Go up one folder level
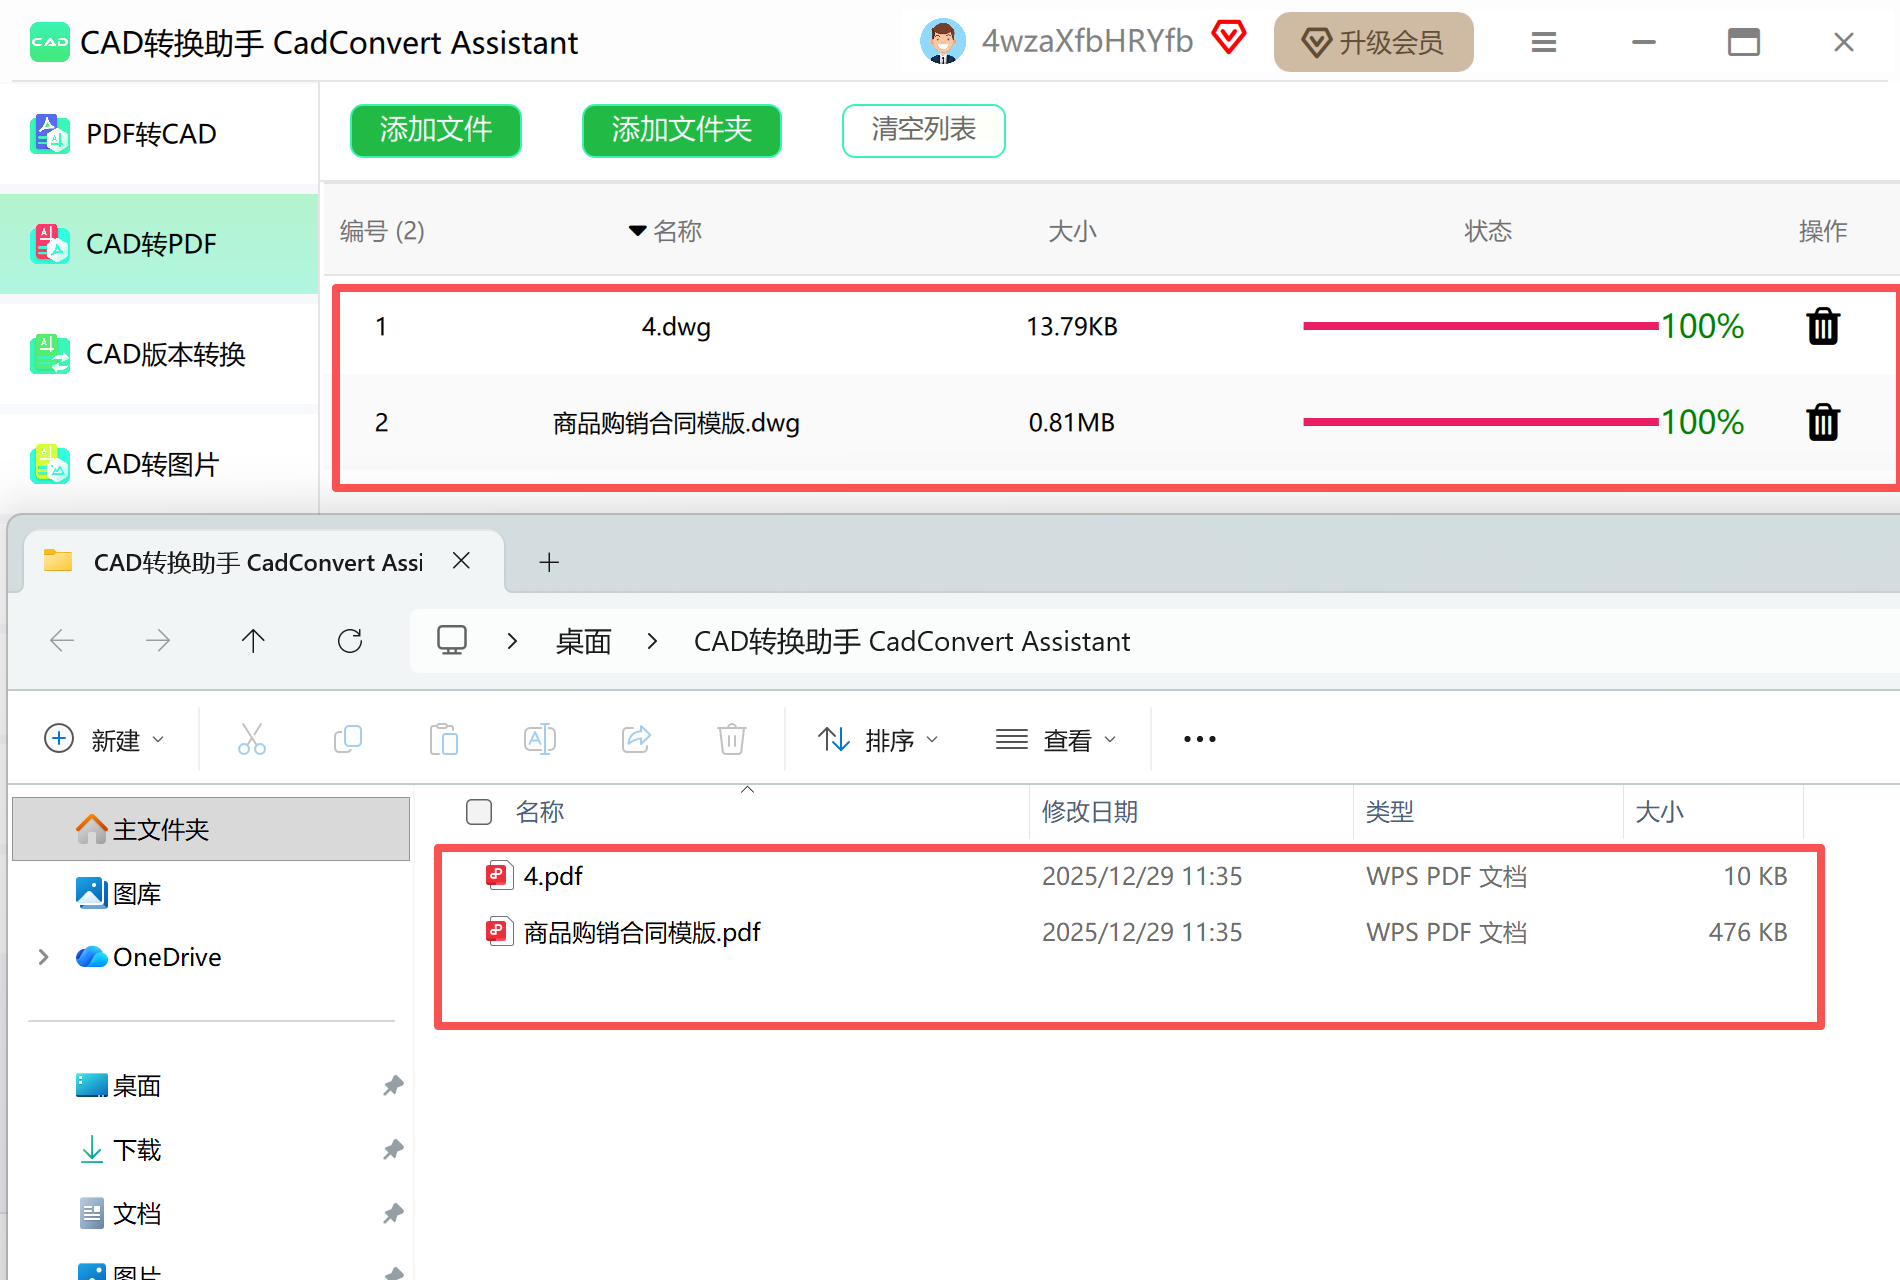 (x=253, y=640)
